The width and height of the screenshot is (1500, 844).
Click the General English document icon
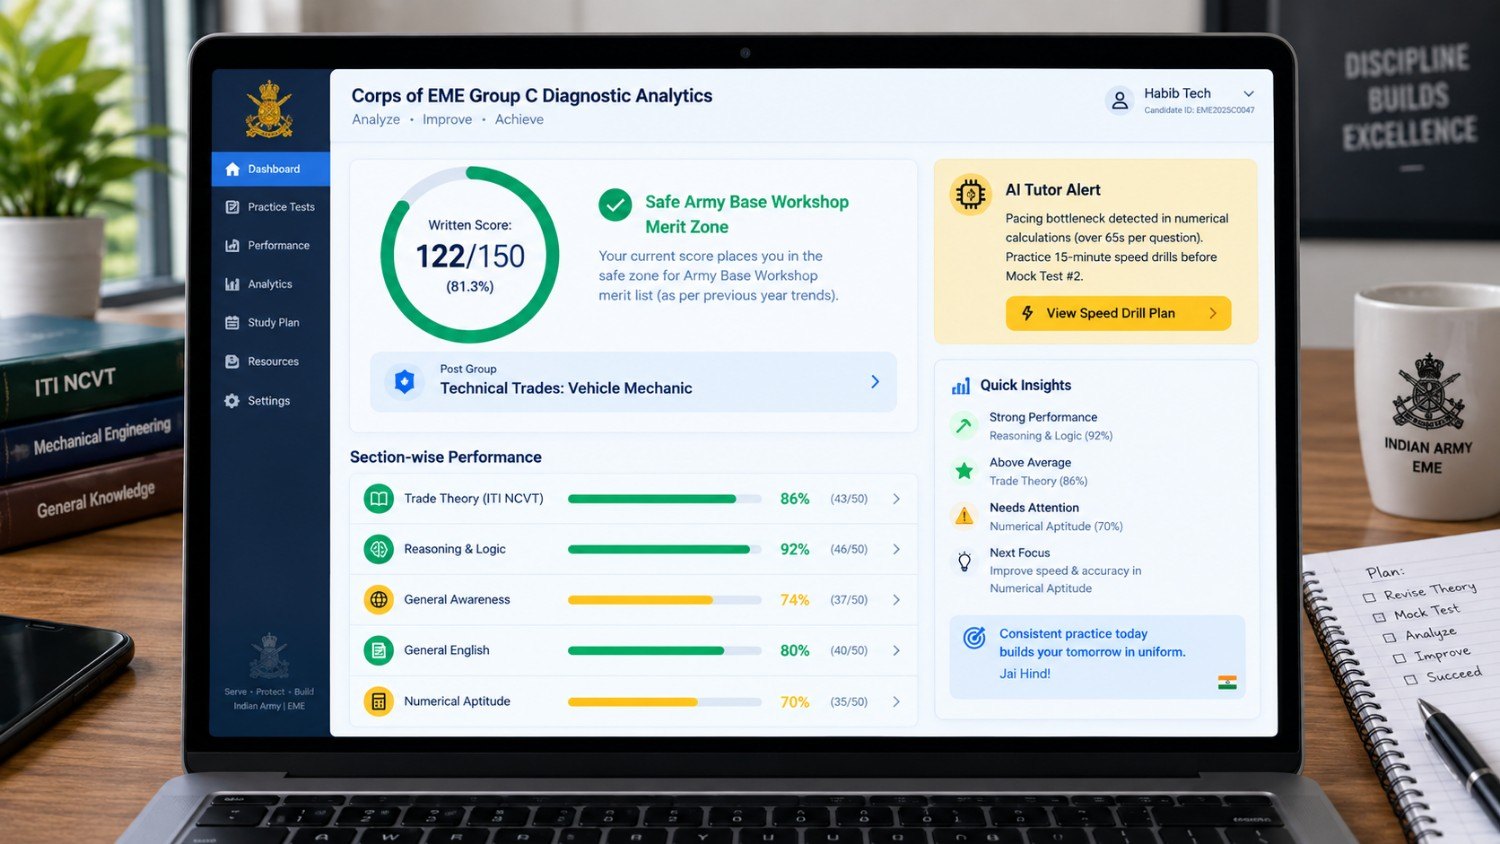[x=378, y=651]
